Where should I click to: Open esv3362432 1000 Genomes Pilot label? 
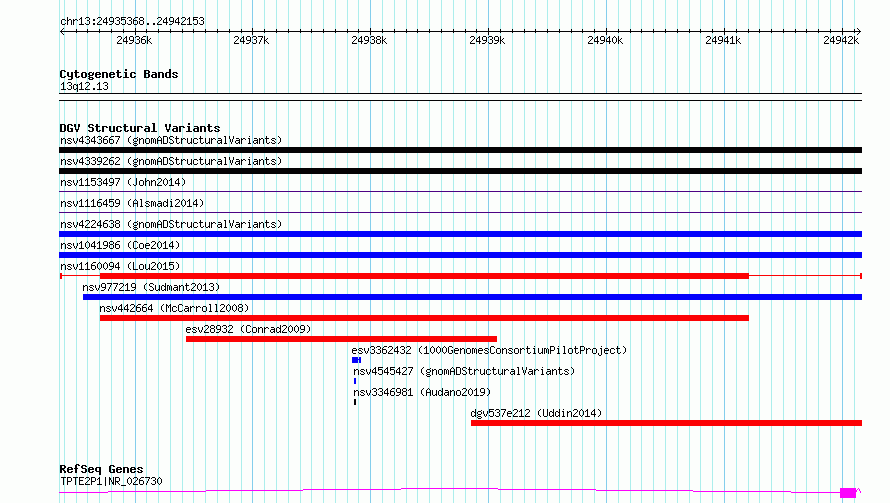click(489, 350)
